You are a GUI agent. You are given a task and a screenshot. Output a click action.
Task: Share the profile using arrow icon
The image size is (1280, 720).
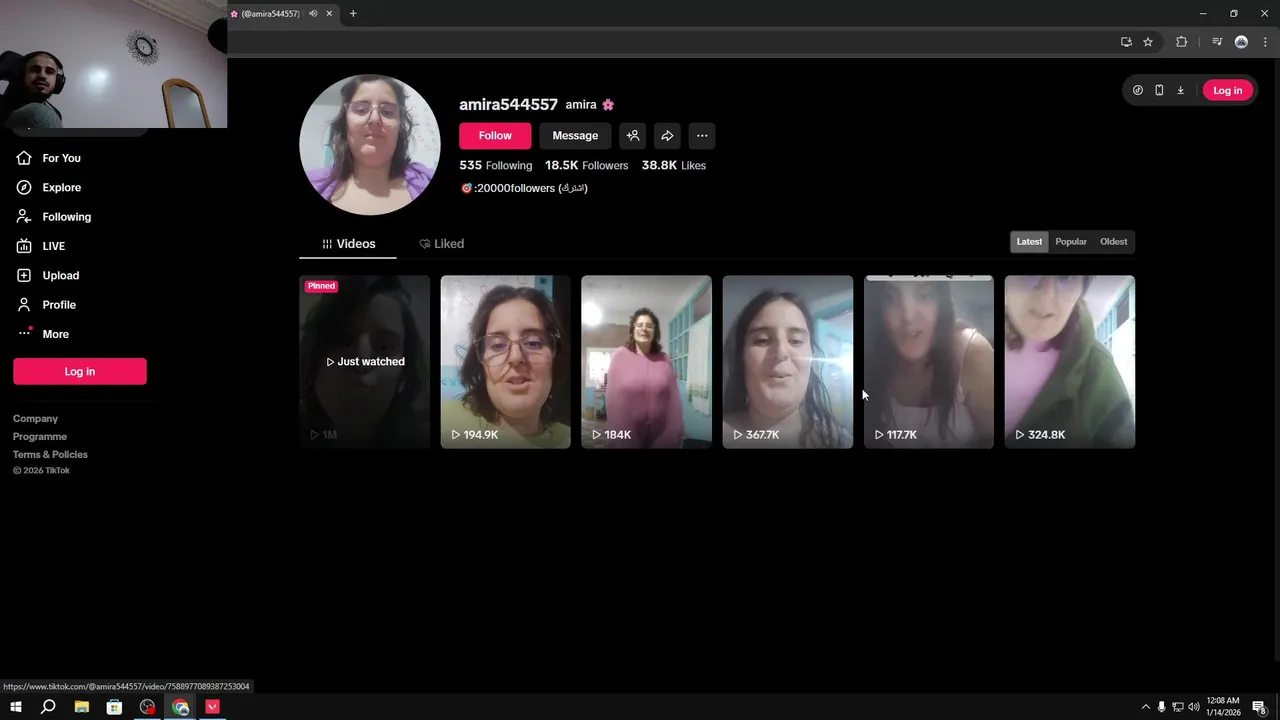[667, 136]
